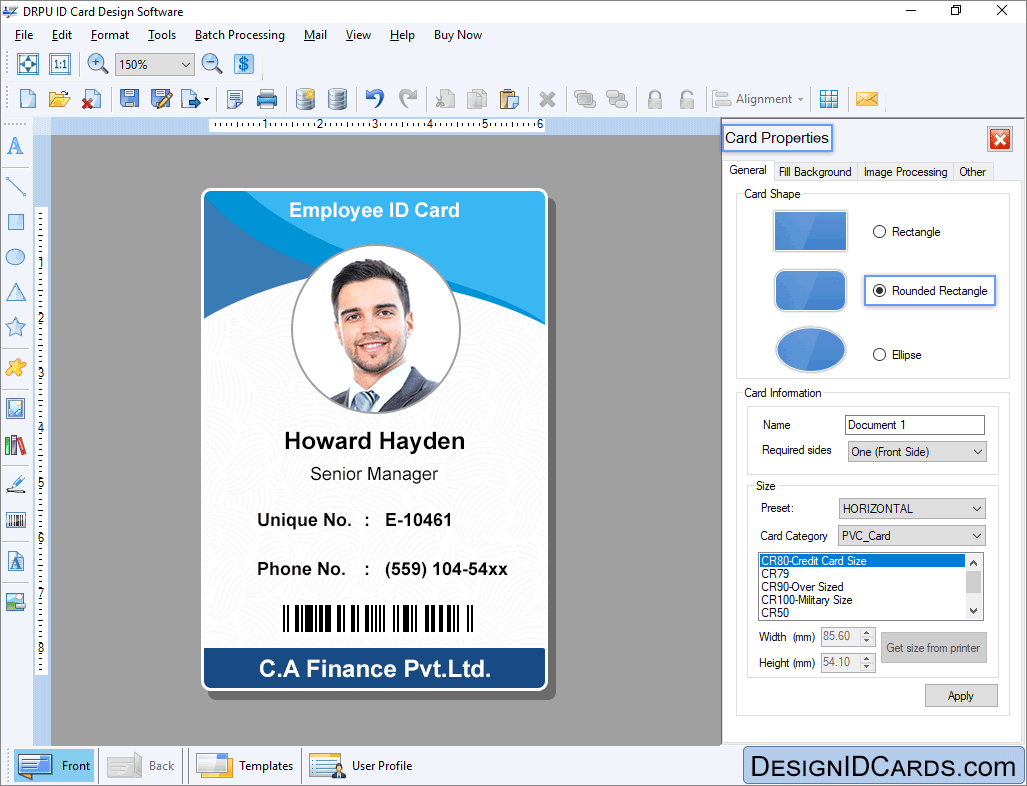Viewport: 1027px width, 786px height.
Task: Select CR50 in the card size list
Action: [775, 613]
